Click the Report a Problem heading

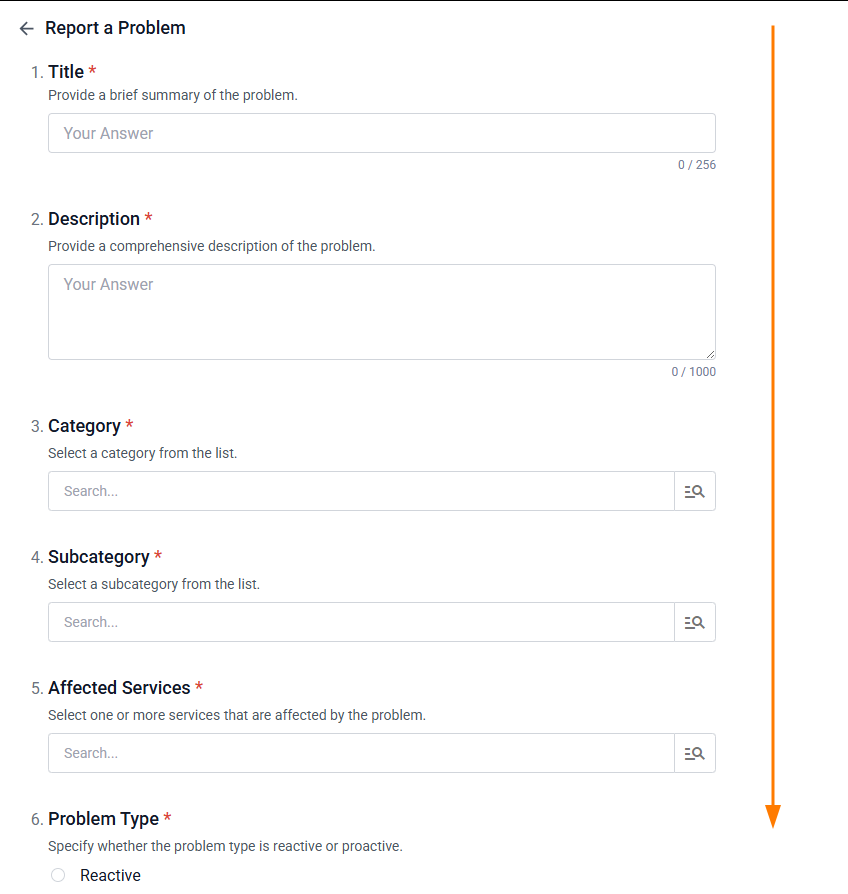[115, 28]
